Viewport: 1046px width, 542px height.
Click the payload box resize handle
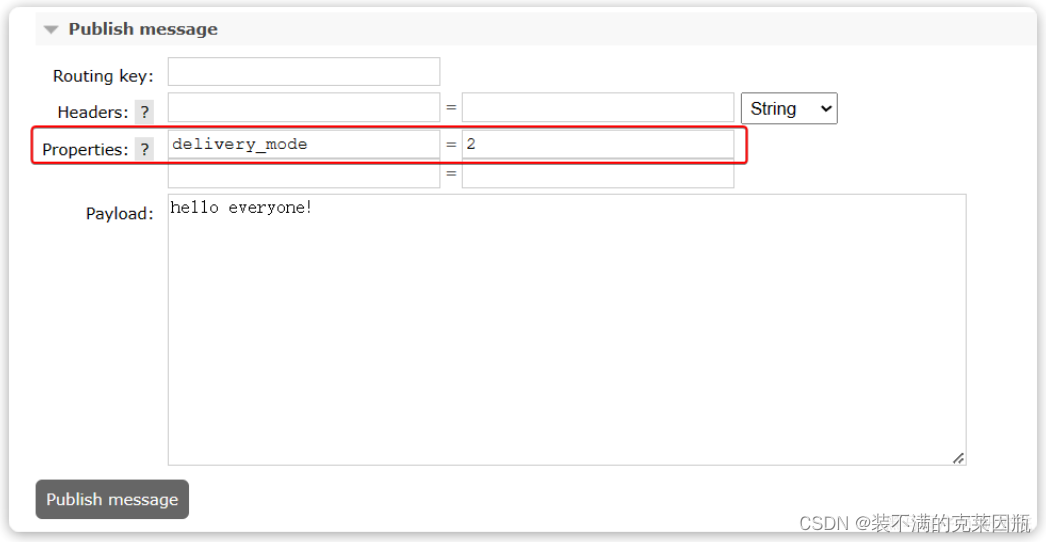[958, 458]
